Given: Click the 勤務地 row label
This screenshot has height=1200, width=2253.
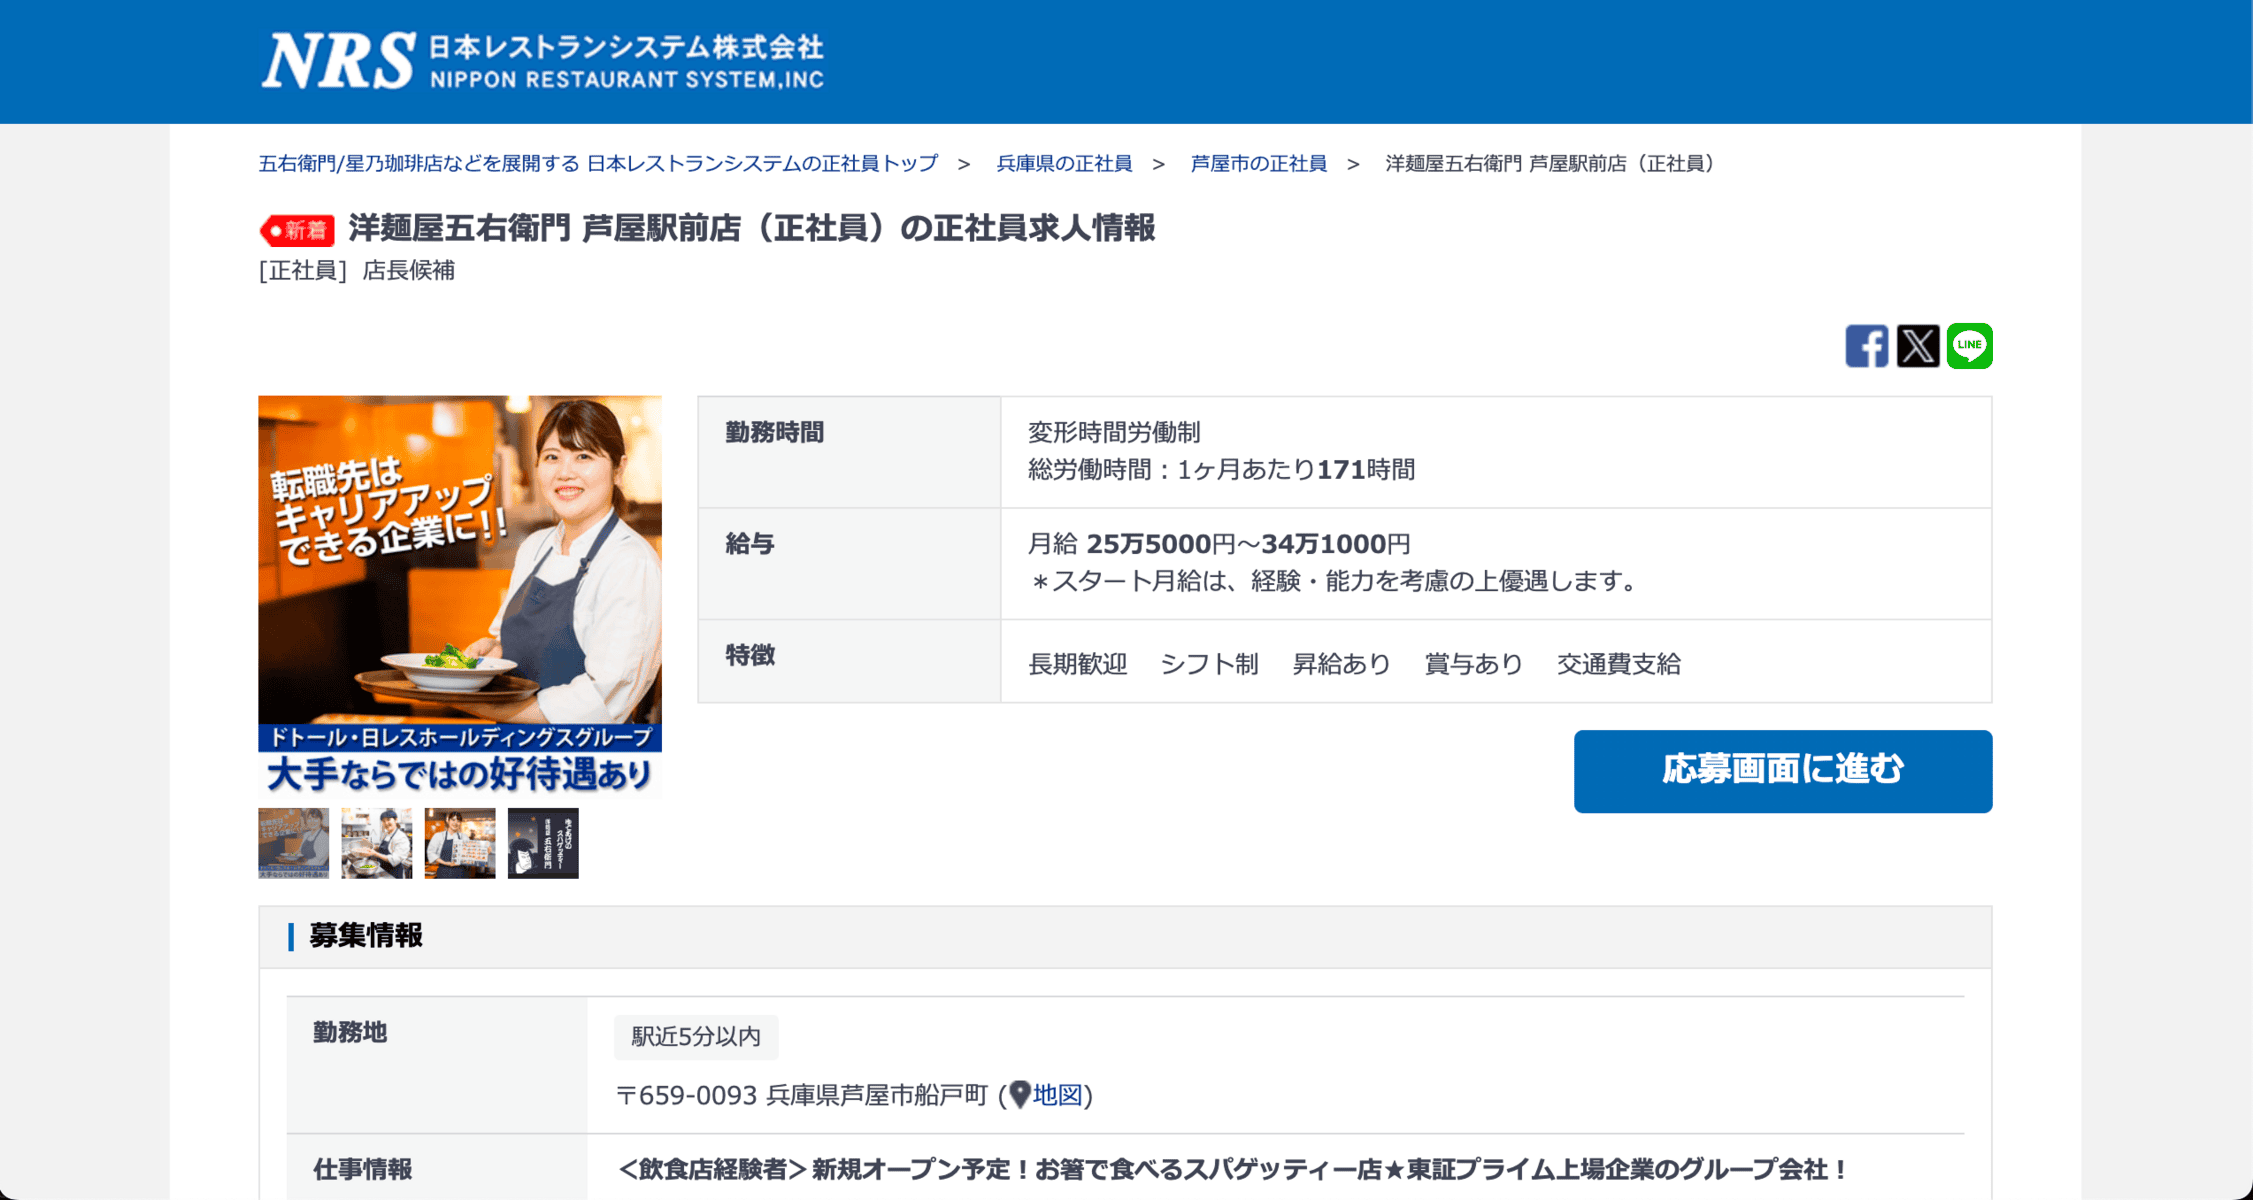Looking at the screenshot, I should (x=350, y=1033).
